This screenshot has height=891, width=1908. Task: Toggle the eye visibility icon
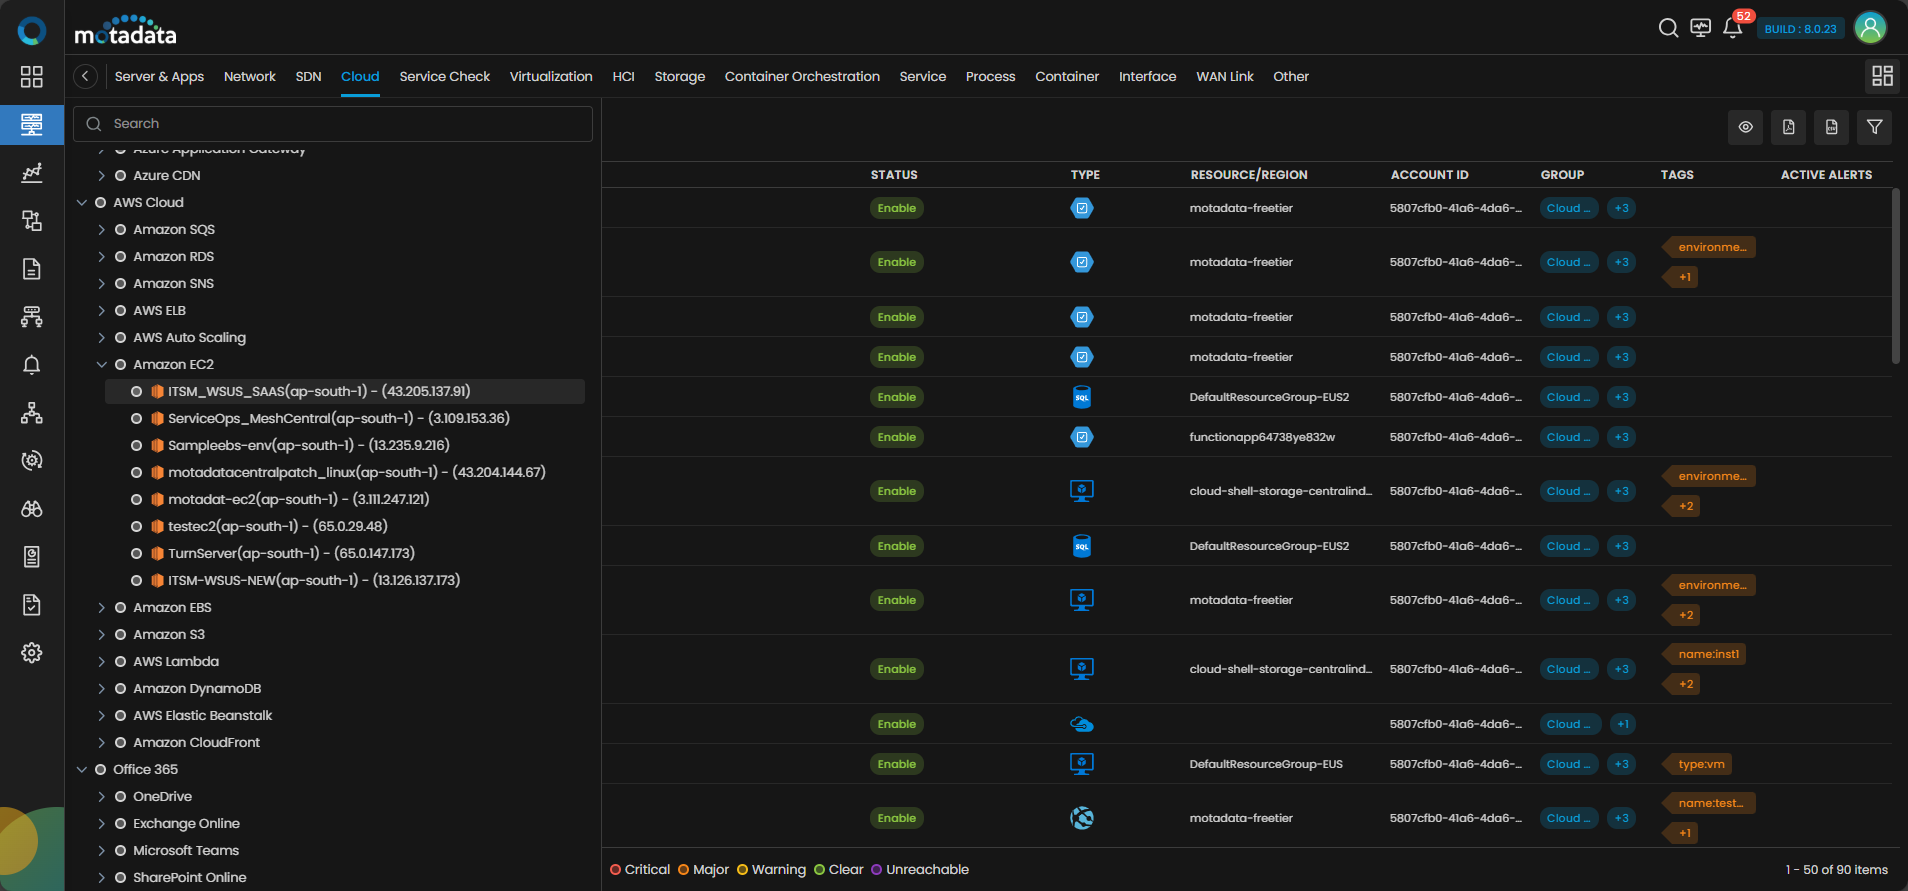click(x=1745, y=127)
